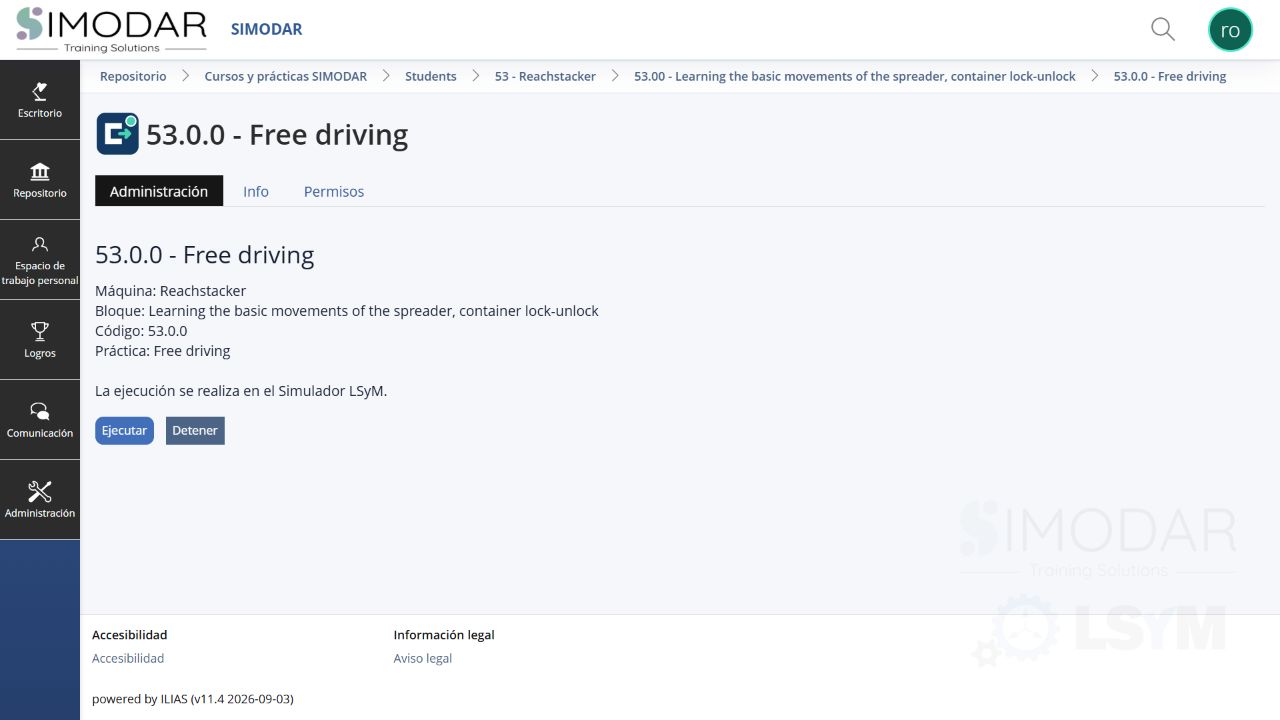The height and width of the screenshot is (720, 1280).
Task: Open the Aviso legal footer link
Action: pyautogui.click(x=423, y=658)
